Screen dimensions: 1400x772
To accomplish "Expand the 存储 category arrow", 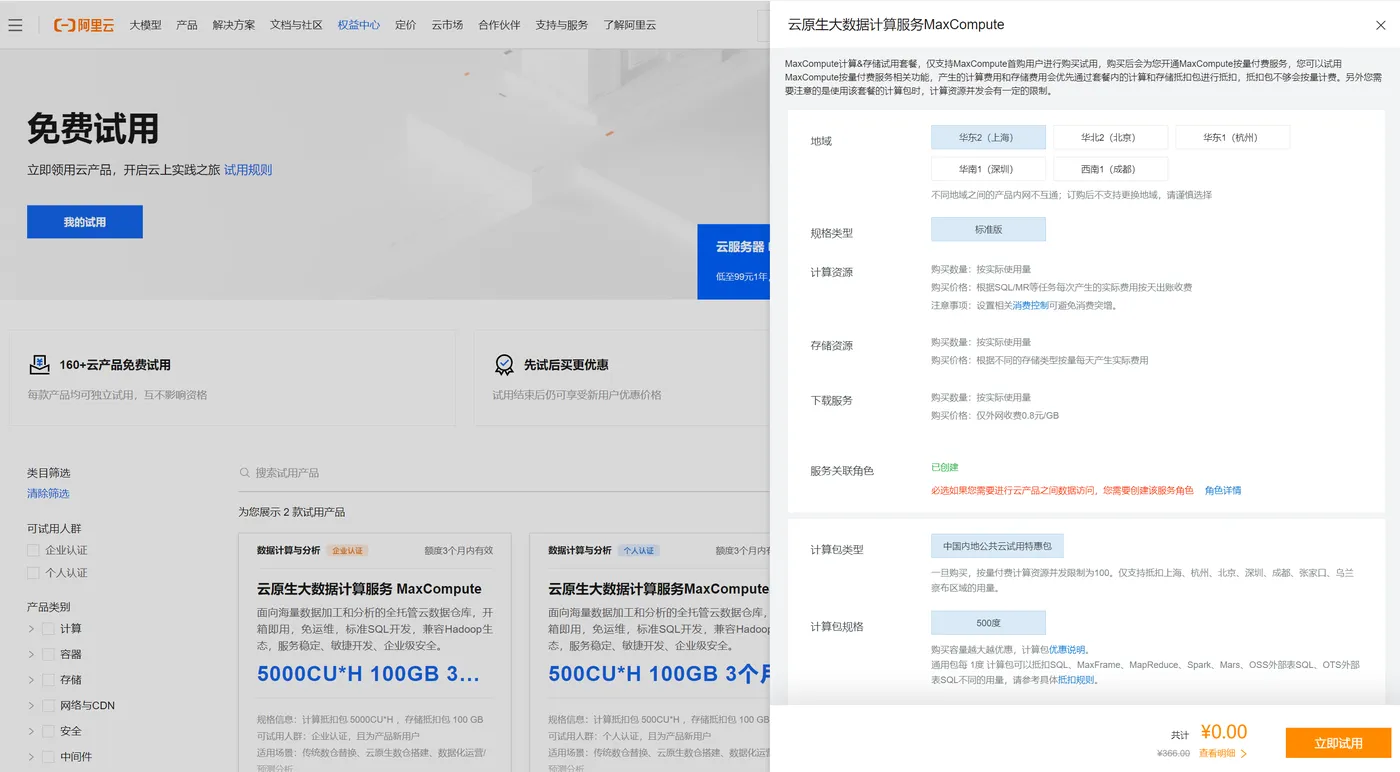I will [x=31, y=680].
